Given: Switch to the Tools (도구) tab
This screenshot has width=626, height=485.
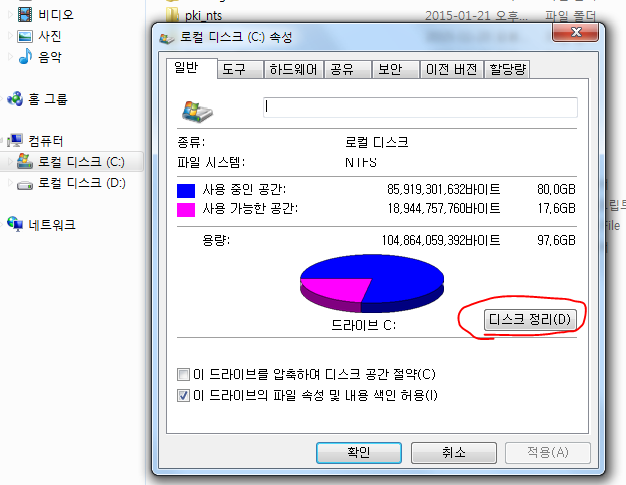Looking at the screenshot, I should pyautogui.click(x=240, y=69).
